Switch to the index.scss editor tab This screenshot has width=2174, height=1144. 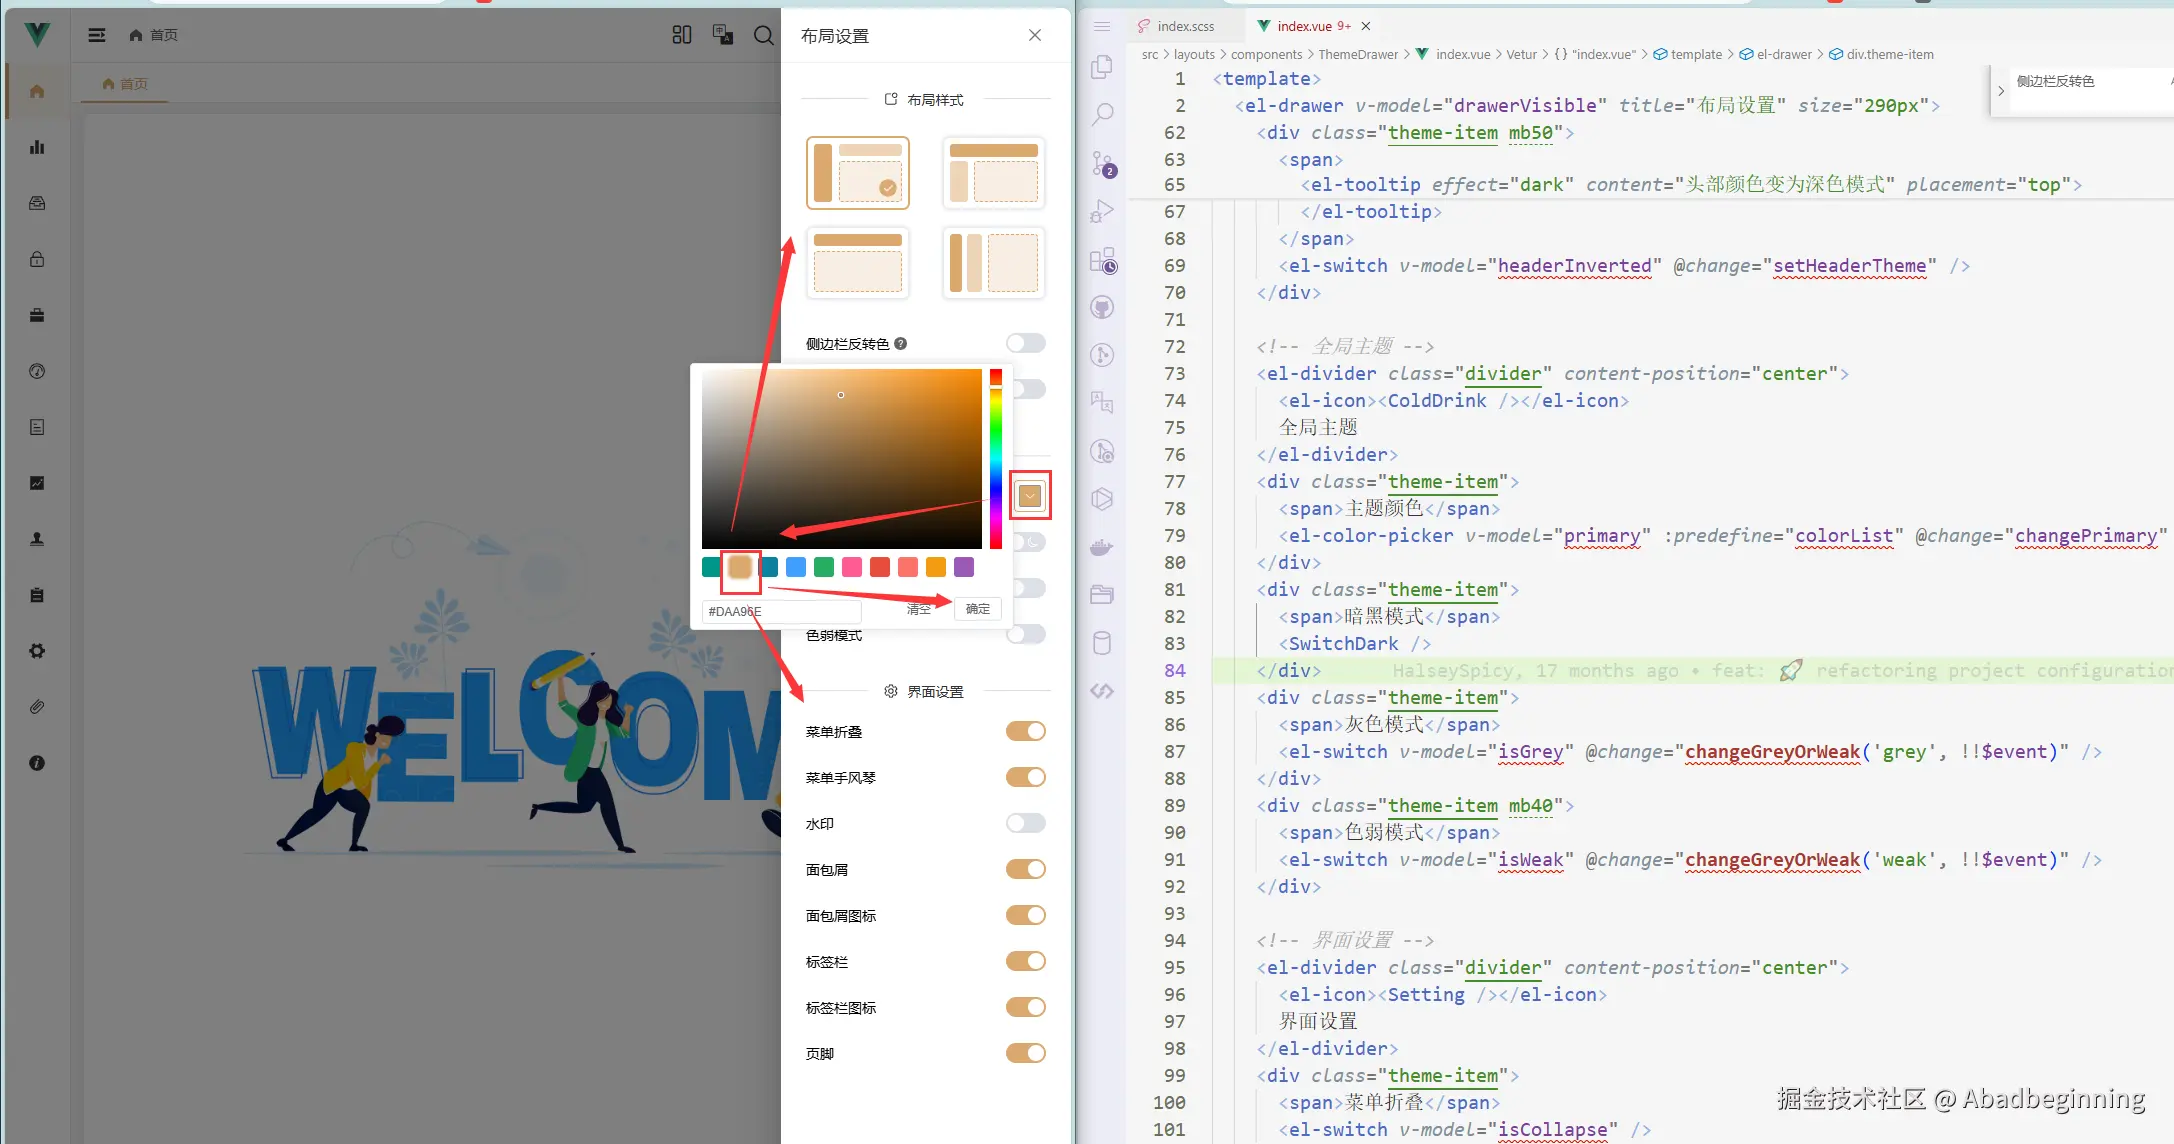(x=1185, y=26)
